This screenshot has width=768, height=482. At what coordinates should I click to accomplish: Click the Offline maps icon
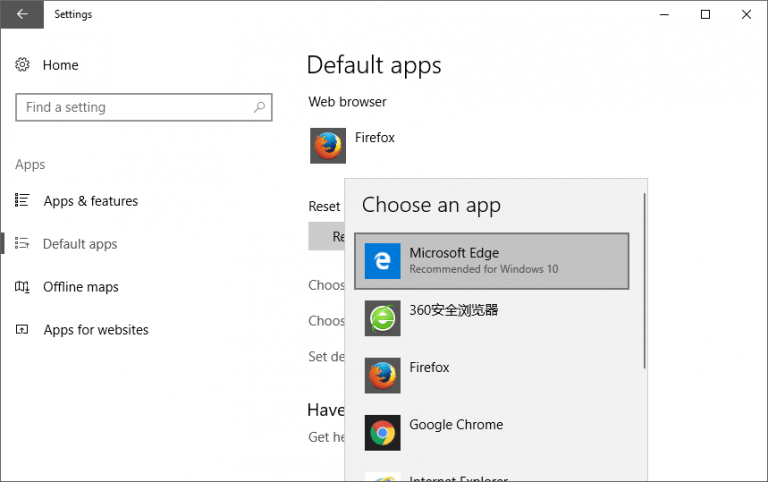(x=23, y=287)
